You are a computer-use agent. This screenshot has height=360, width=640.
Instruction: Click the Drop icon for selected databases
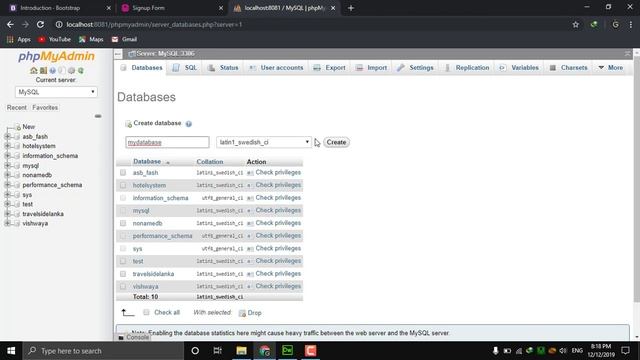tap(242, 313)
